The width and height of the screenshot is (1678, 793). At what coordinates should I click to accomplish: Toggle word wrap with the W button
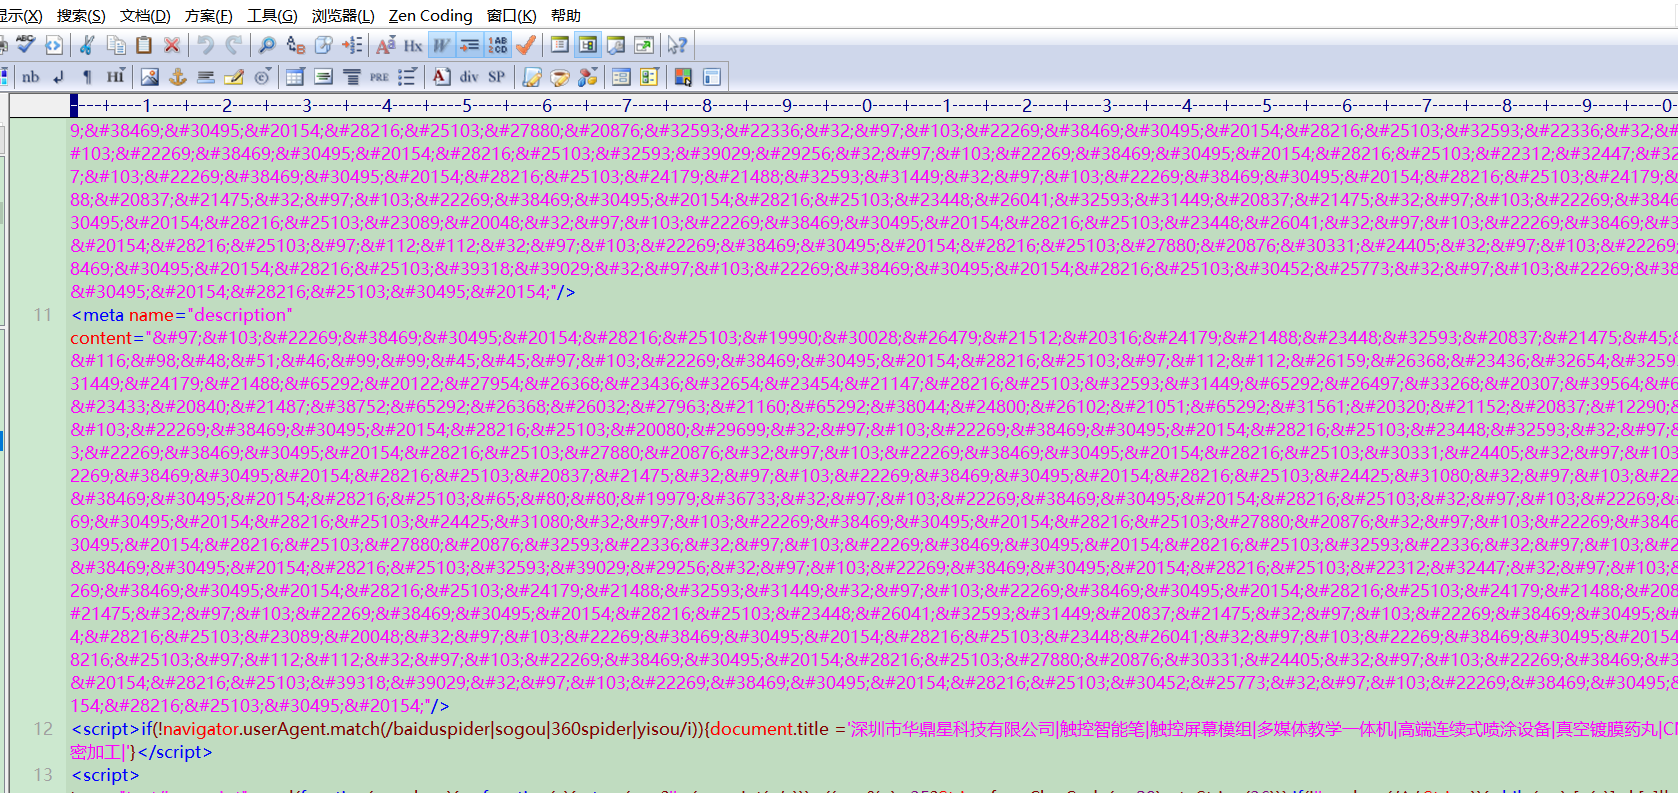click(441, 45)
